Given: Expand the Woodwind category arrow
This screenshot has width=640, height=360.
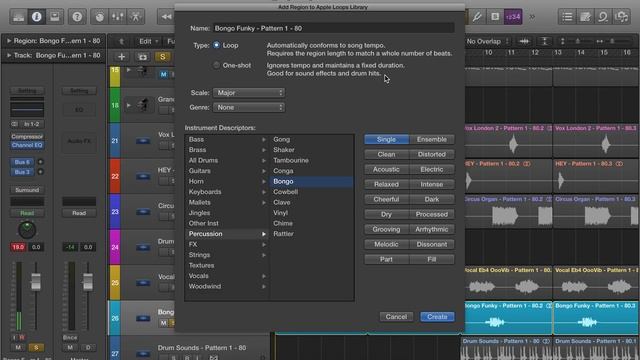Looking at the screenshot, I should click(264, 287).
